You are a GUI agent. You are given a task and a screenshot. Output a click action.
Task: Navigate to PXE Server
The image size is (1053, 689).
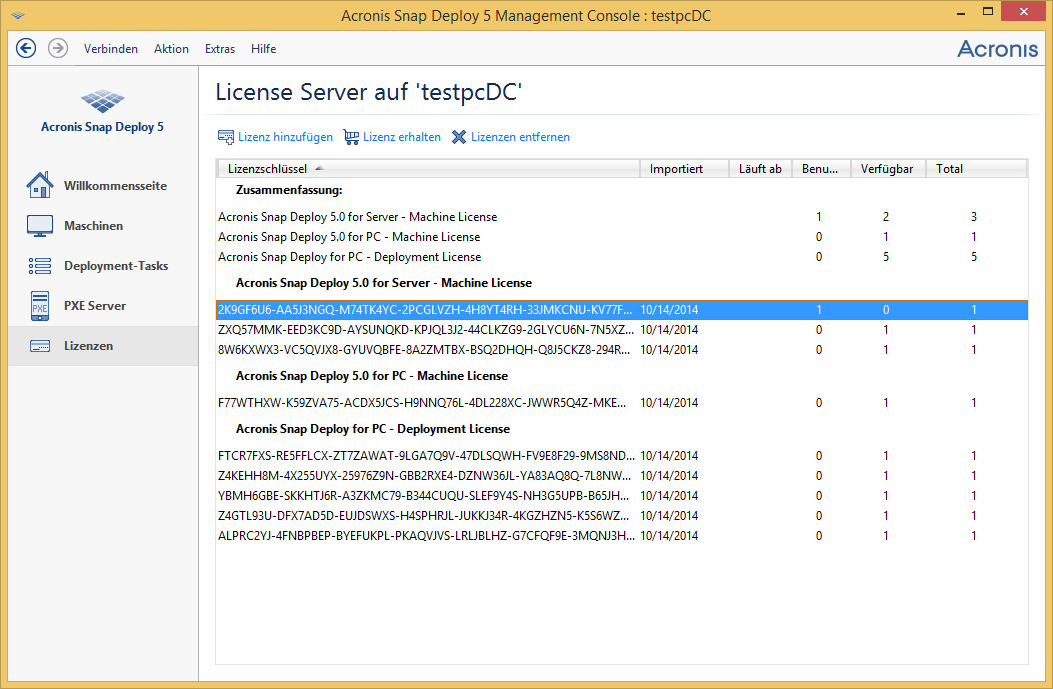coord(103,306)
